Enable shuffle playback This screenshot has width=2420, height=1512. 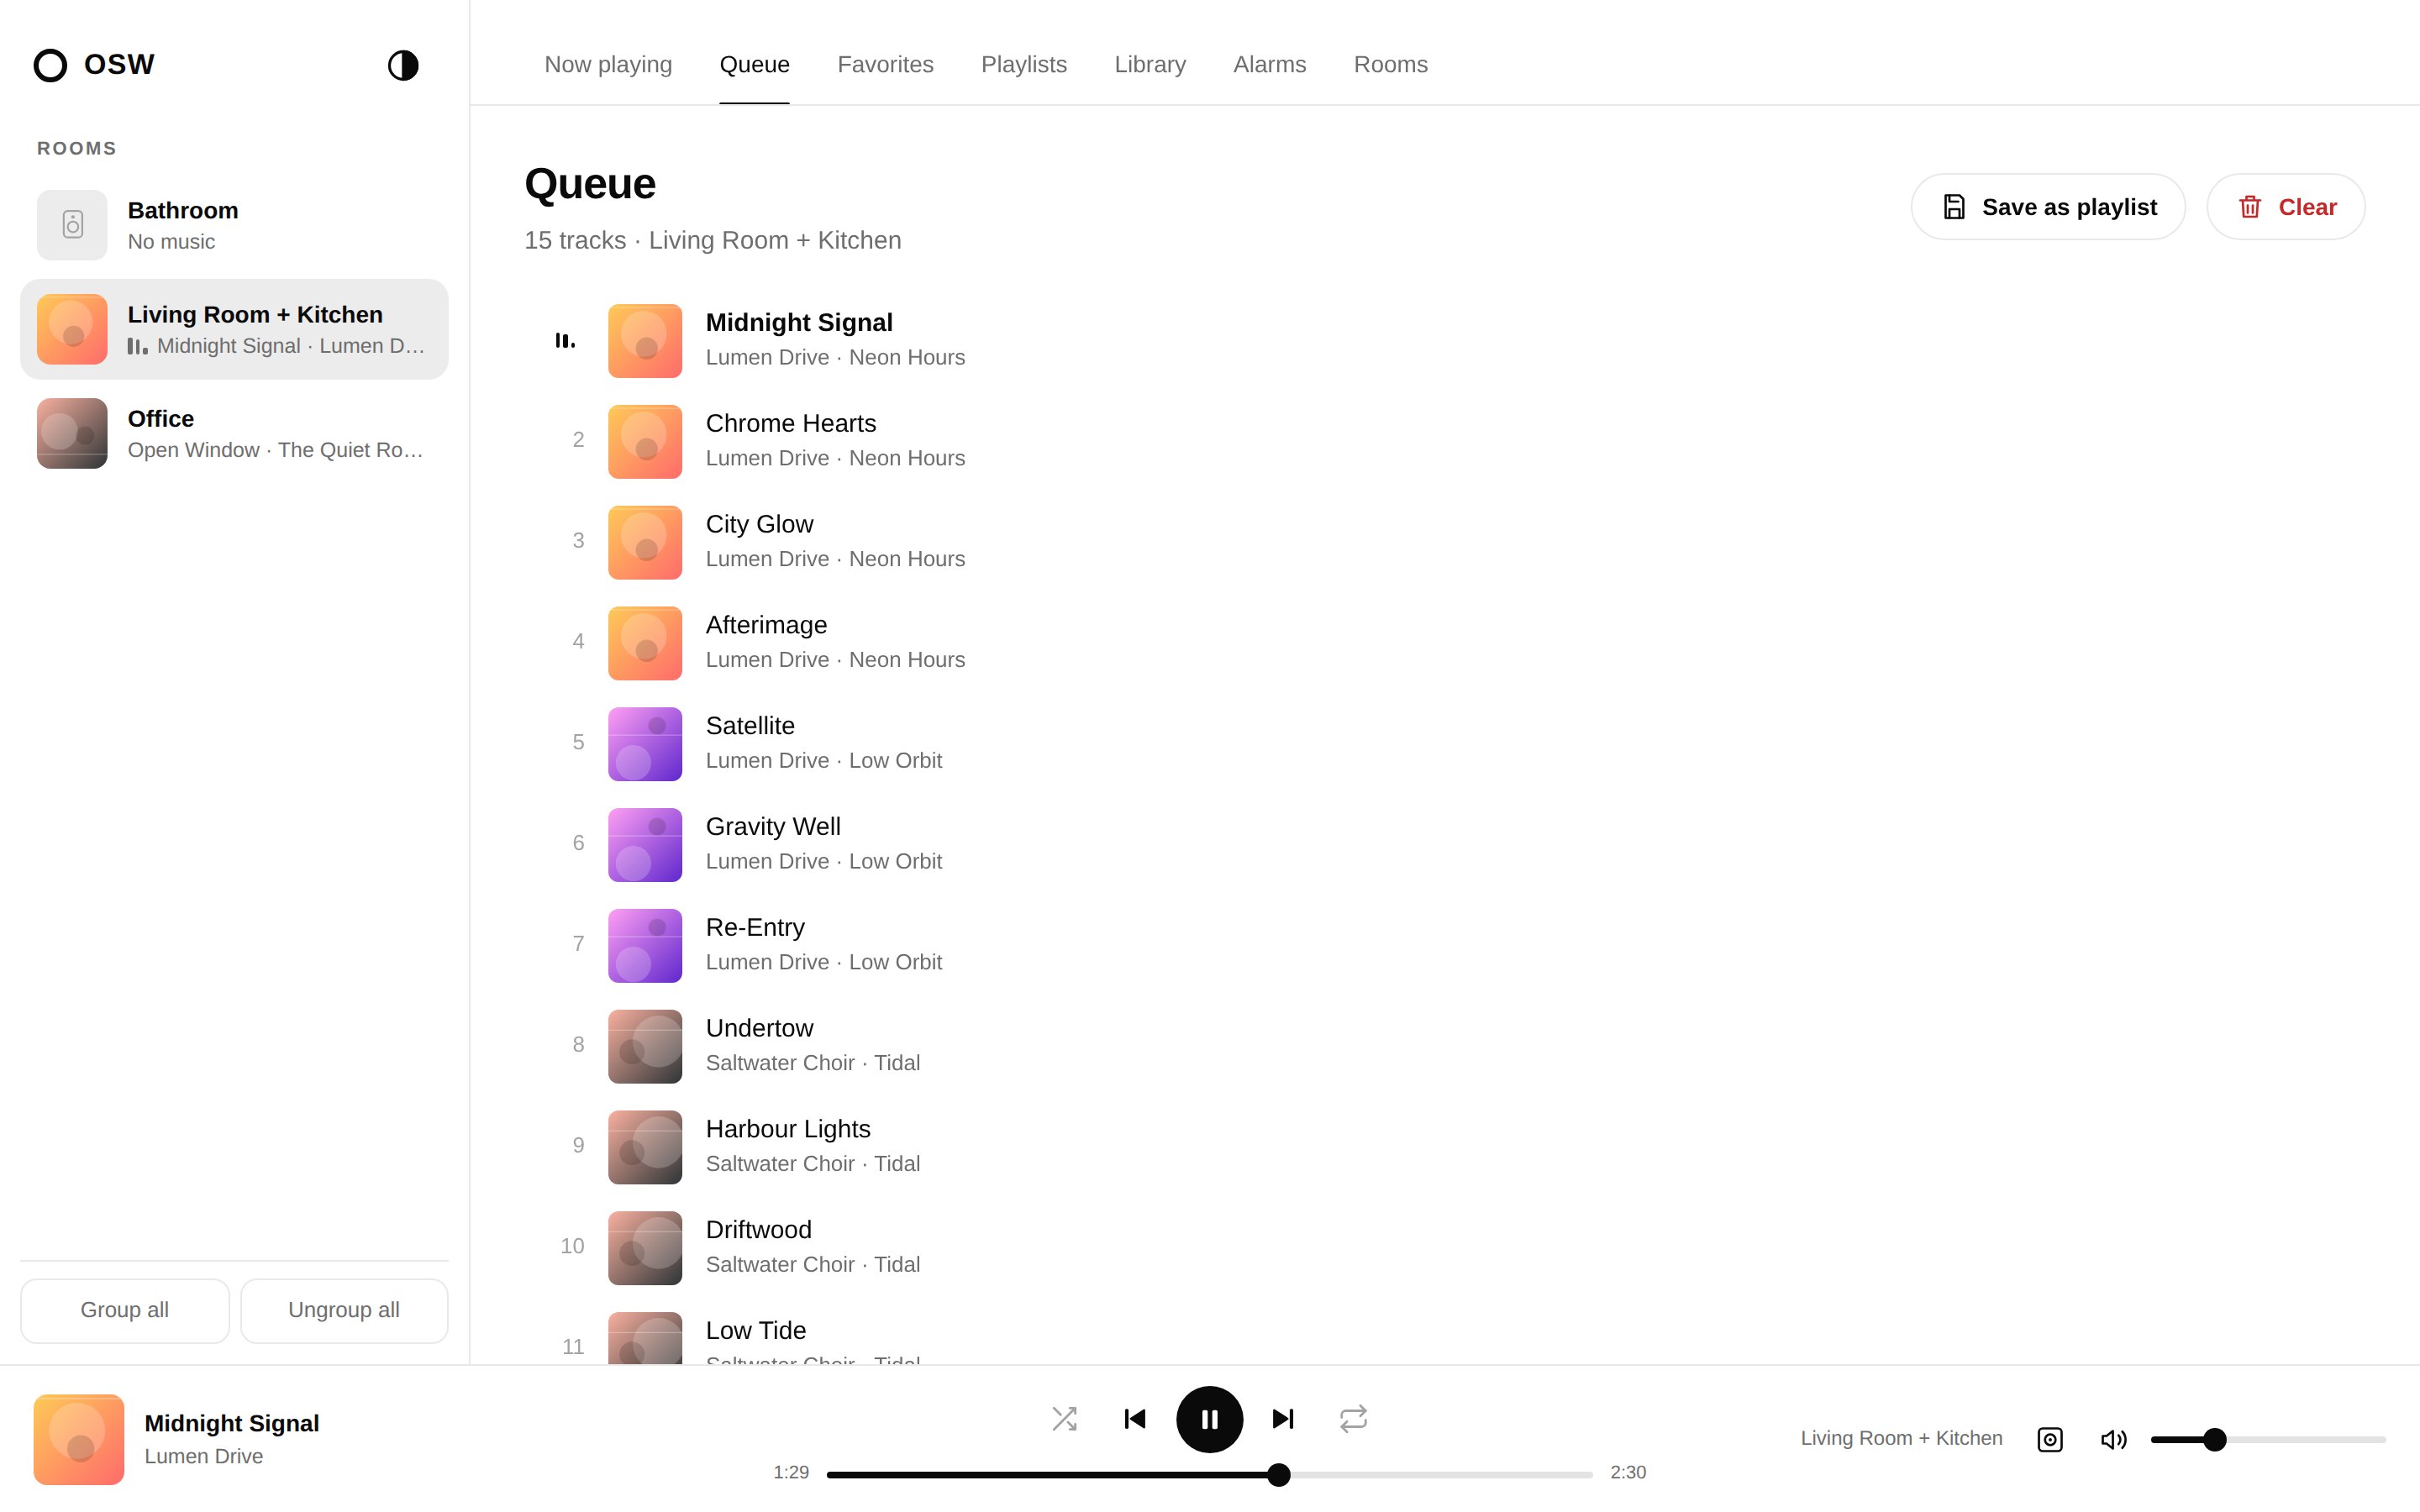click(x=1064, y=1418)
